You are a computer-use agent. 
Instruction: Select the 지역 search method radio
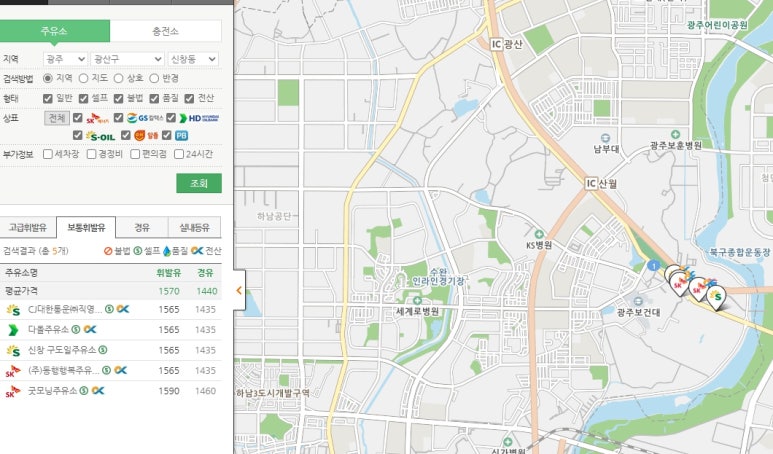tap(48, 78)
